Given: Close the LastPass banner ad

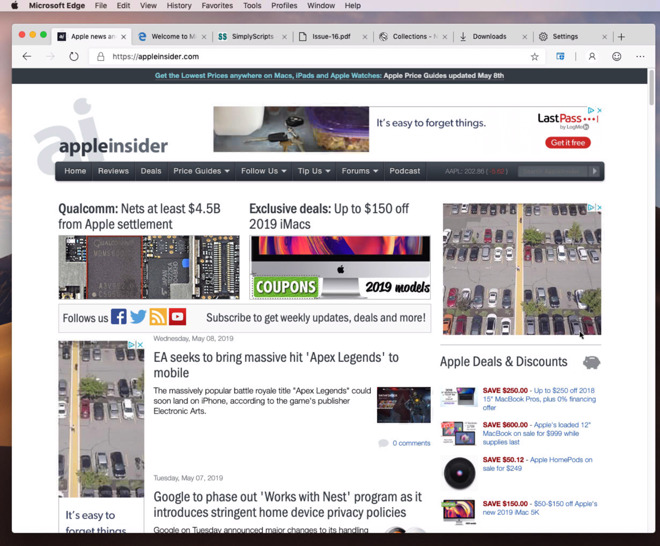Looking at the screenshot, I should (599, 110).
